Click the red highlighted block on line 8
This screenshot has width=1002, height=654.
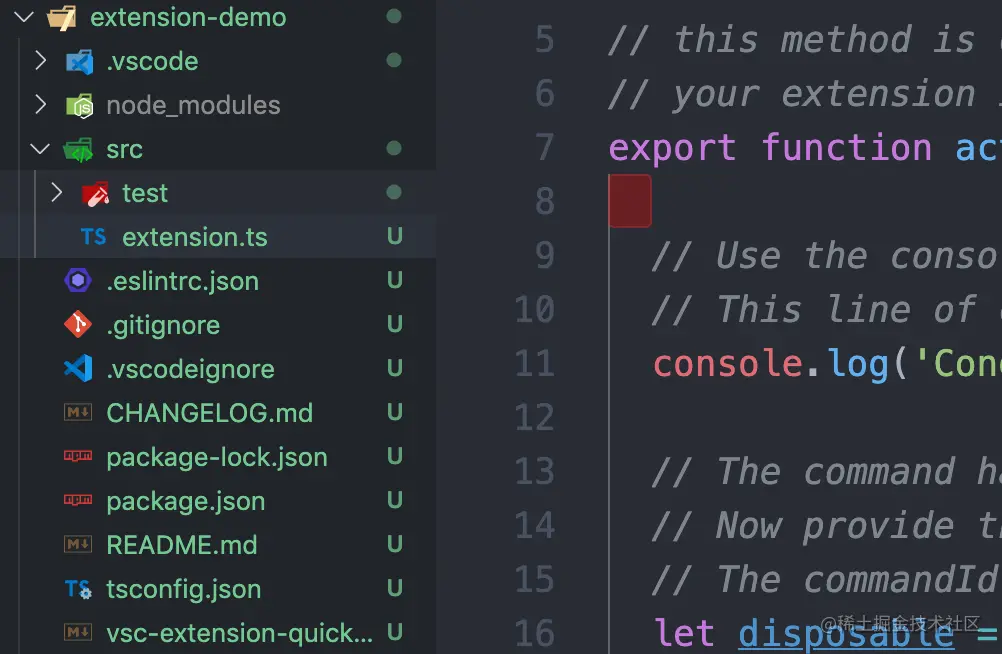pyautogui.click(x=630, y=201)
